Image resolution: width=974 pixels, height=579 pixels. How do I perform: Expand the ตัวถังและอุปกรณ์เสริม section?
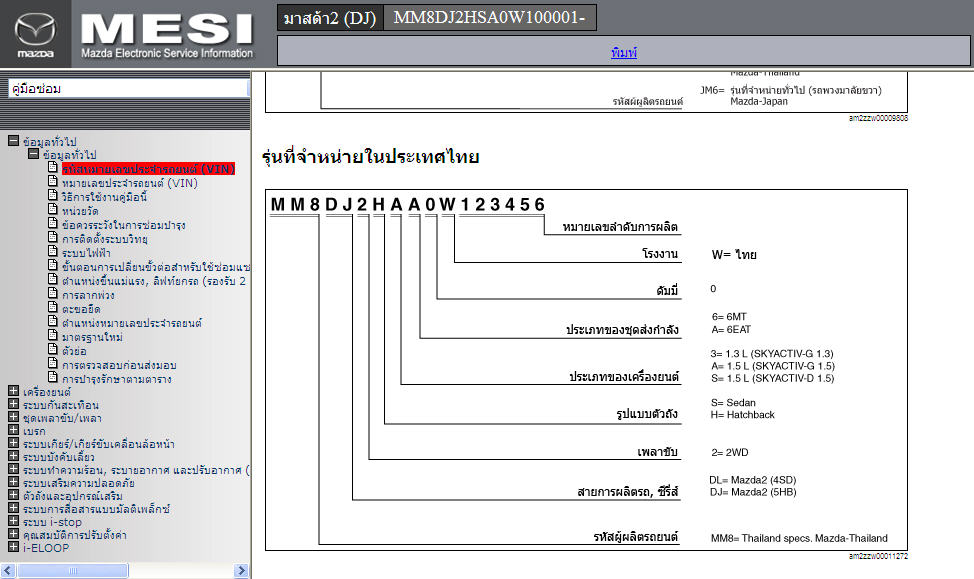pos(13,495)
